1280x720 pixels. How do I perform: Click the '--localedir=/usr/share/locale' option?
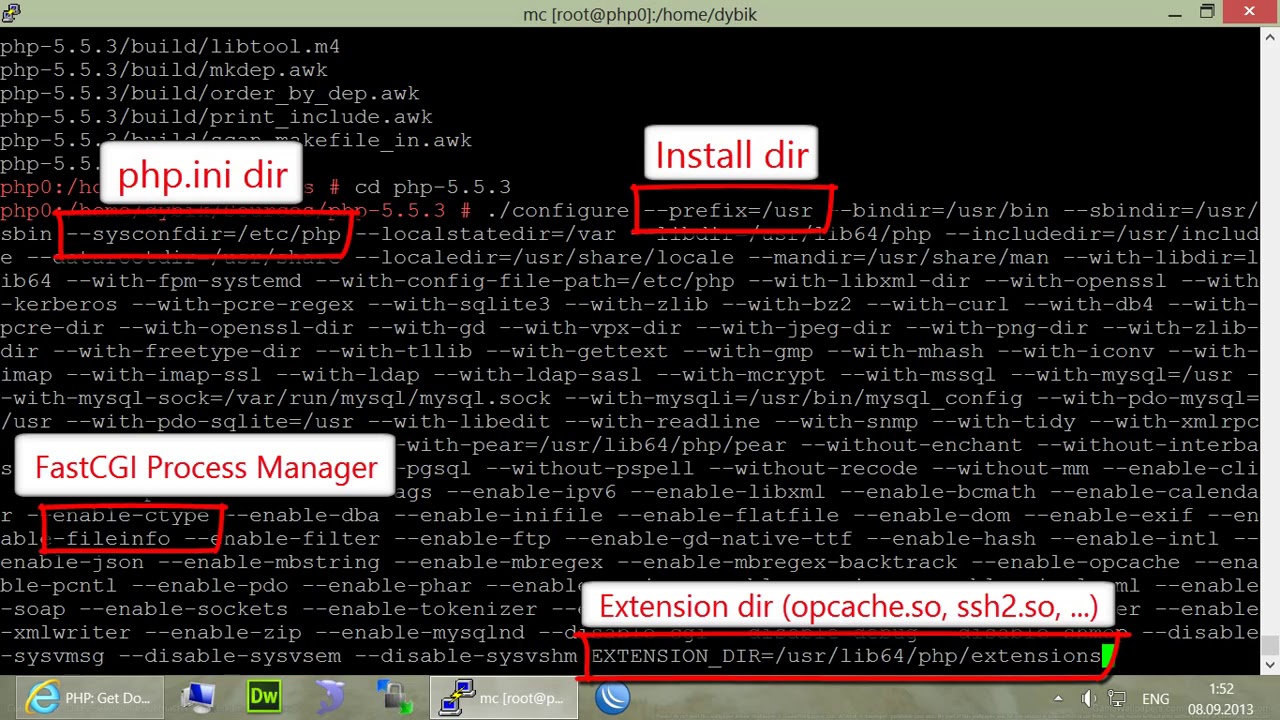click(544, 258)
